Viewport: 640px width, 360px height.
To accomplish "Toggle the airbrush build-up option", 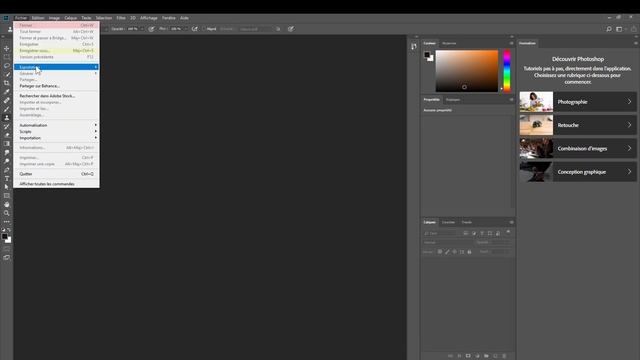I will point(195,29).
